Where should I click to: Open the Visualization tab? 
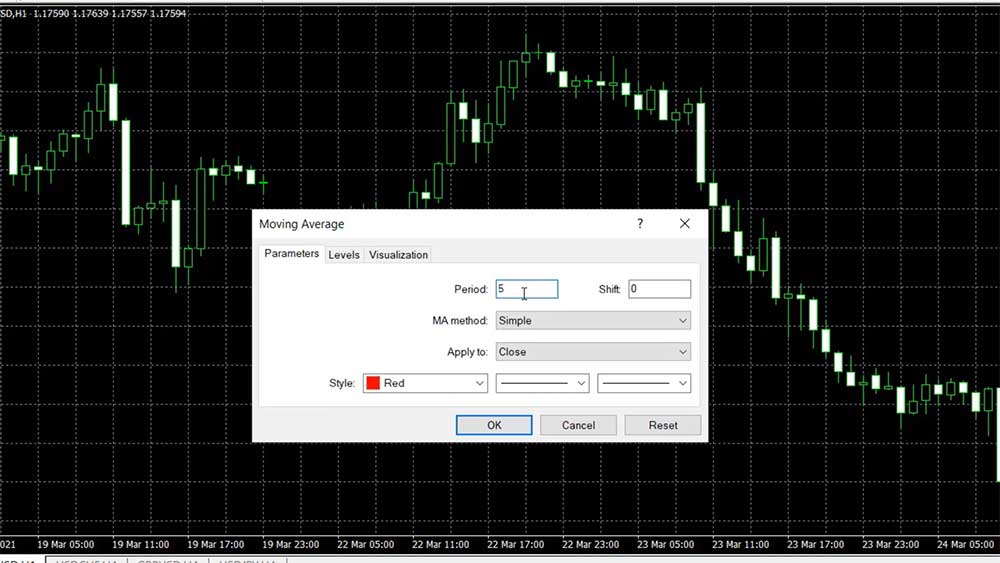point(399,254)
